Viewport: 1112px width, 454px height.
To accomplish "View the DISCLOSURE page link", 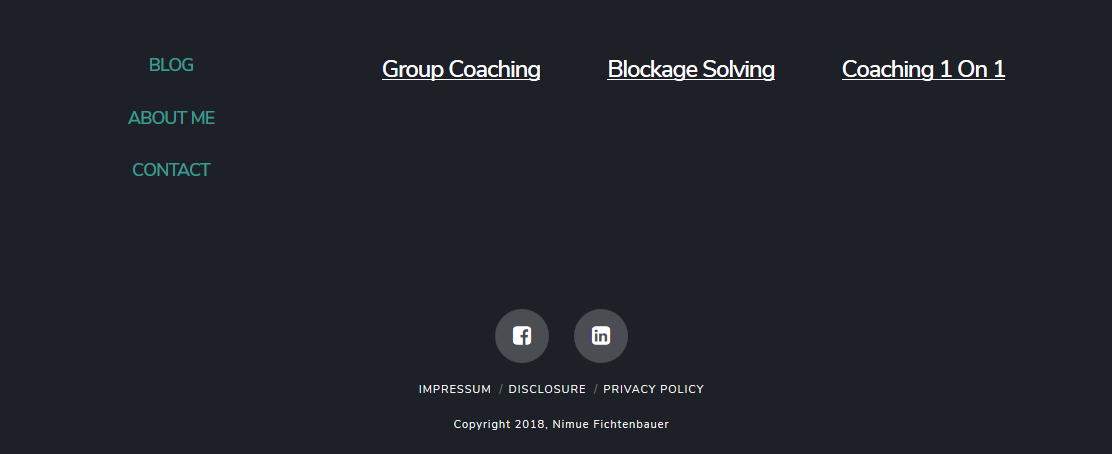I will pyautogui.click(x=547, y=389).
